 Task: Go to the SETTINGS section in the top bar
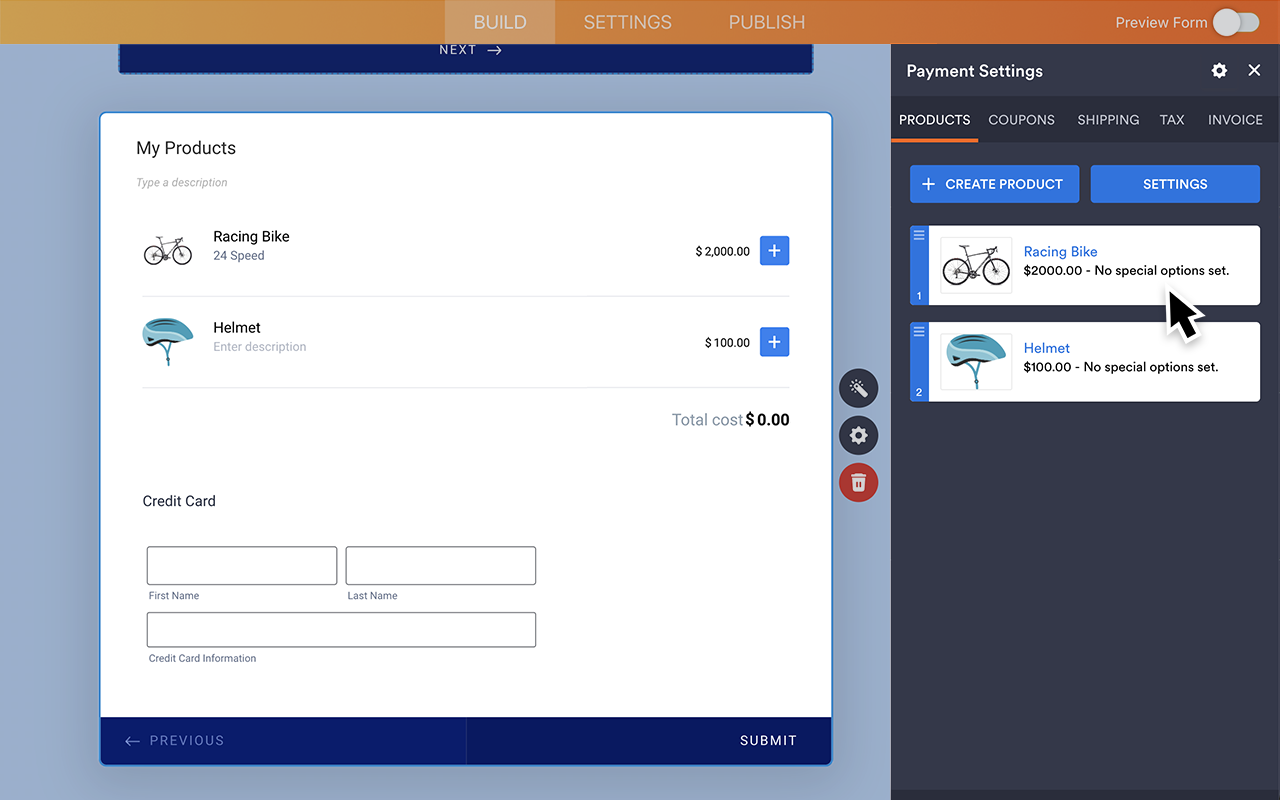627,21
